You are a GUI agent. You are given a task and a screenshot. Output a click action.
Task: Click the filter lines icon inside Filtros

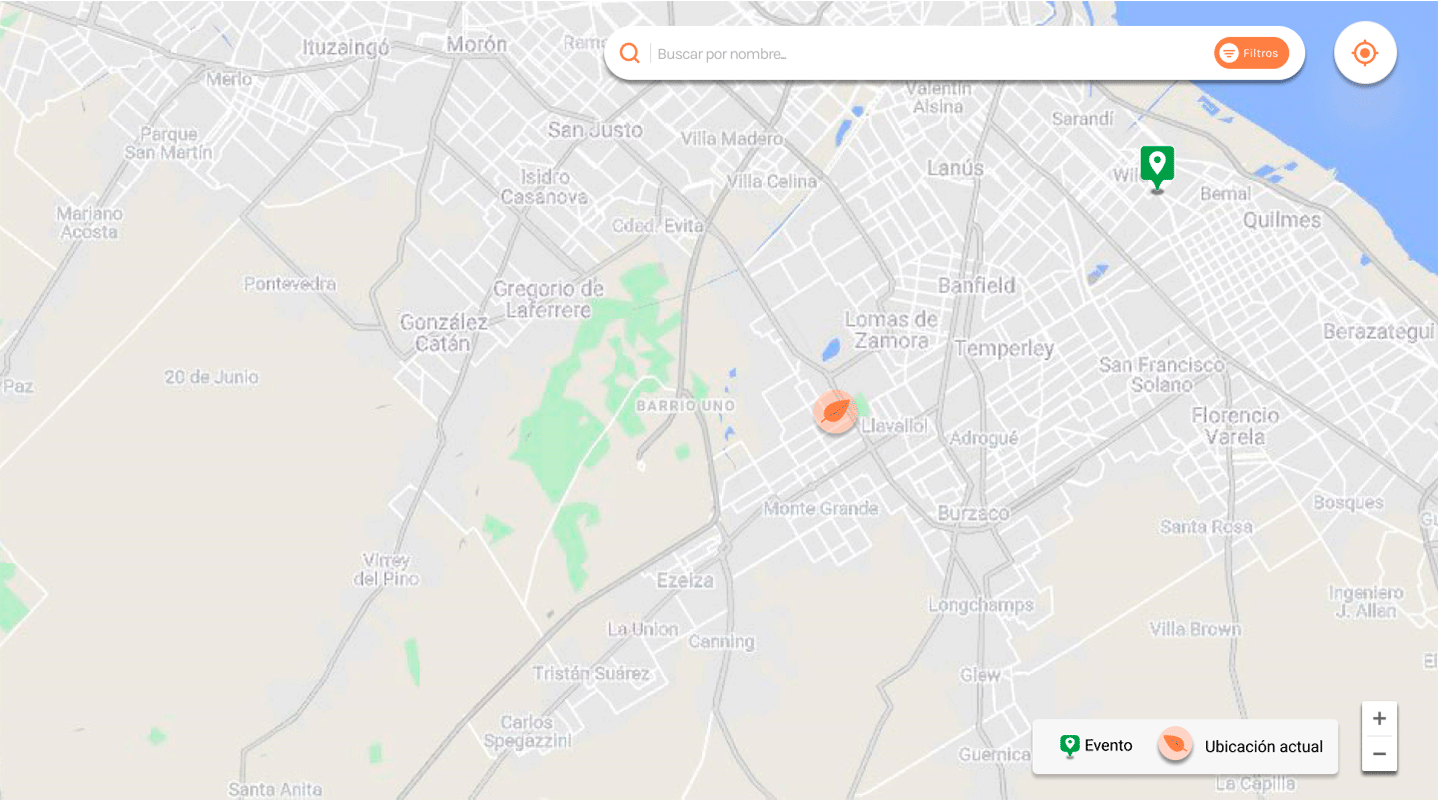[x=1229, y=53]
